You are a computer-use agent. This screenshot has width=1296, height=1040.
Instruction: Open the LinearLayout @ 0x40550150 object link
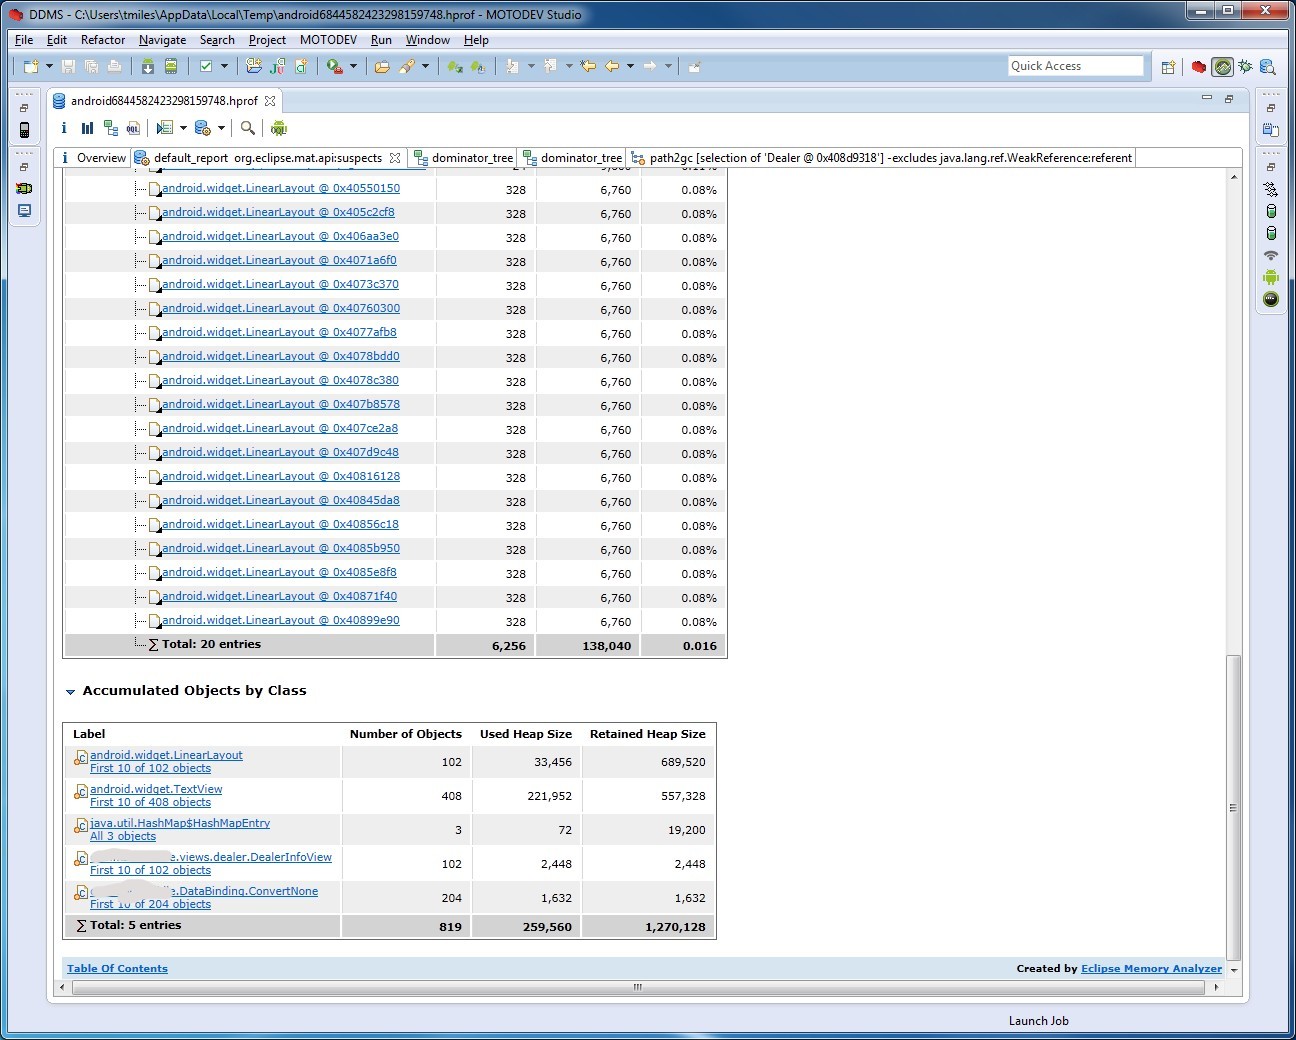click(281, 188)
